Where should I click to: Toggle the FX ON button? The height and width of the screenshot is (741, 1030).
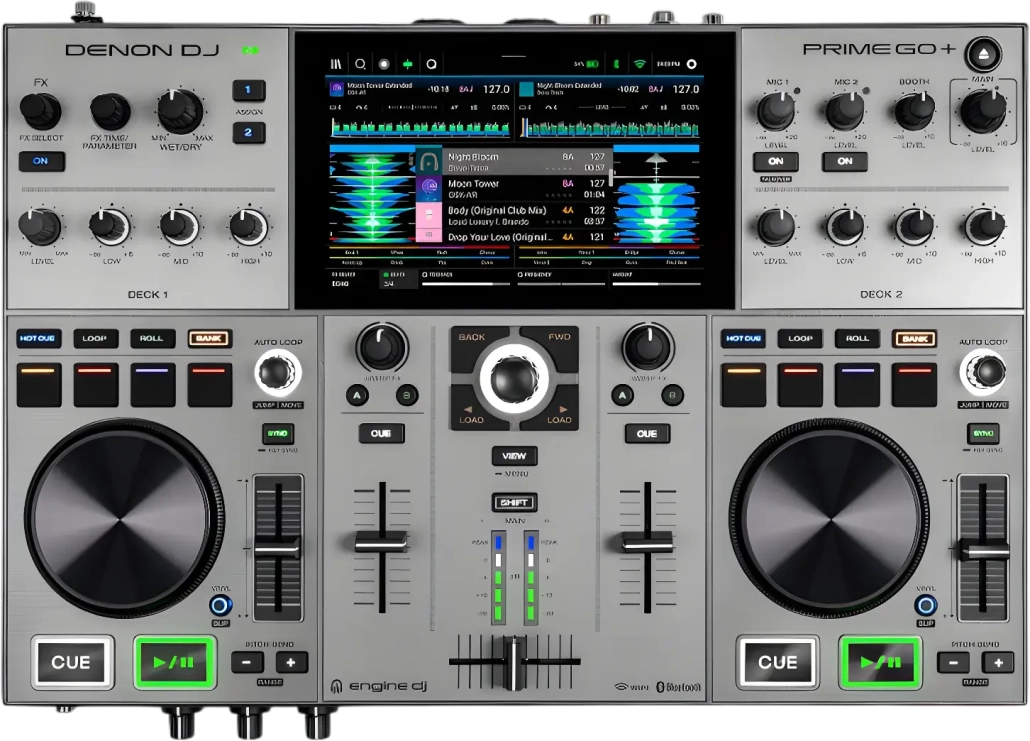(41, 161)
